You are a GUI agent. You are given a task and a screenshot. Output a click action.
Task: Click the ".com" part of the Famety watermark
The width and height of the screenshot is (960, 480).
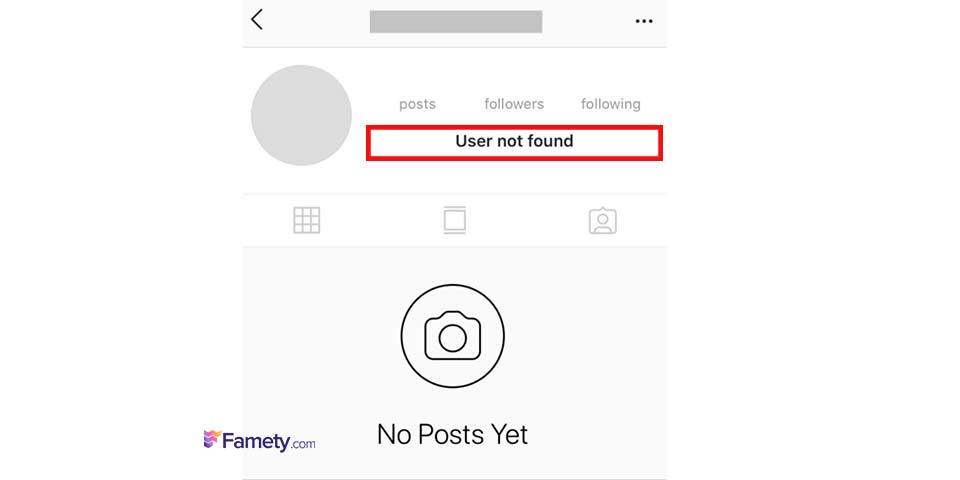pyautogui.click(x=303, y=443)
